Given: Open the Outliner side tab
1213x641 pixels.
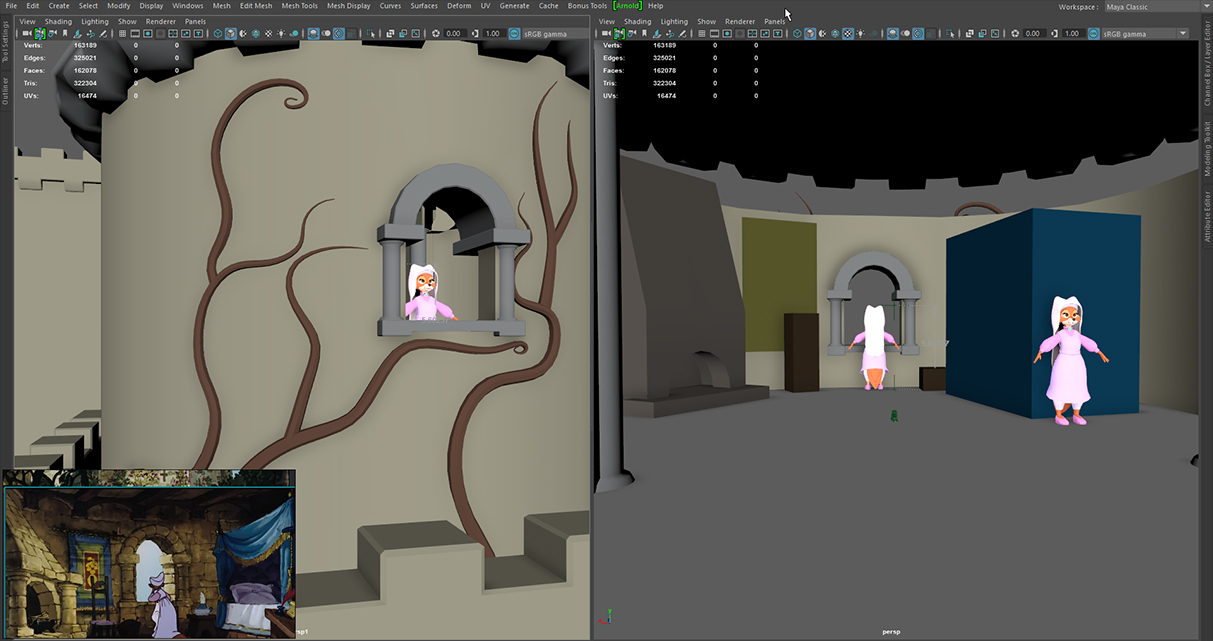Looking at the screenshot, I should [x=5, y=91].
